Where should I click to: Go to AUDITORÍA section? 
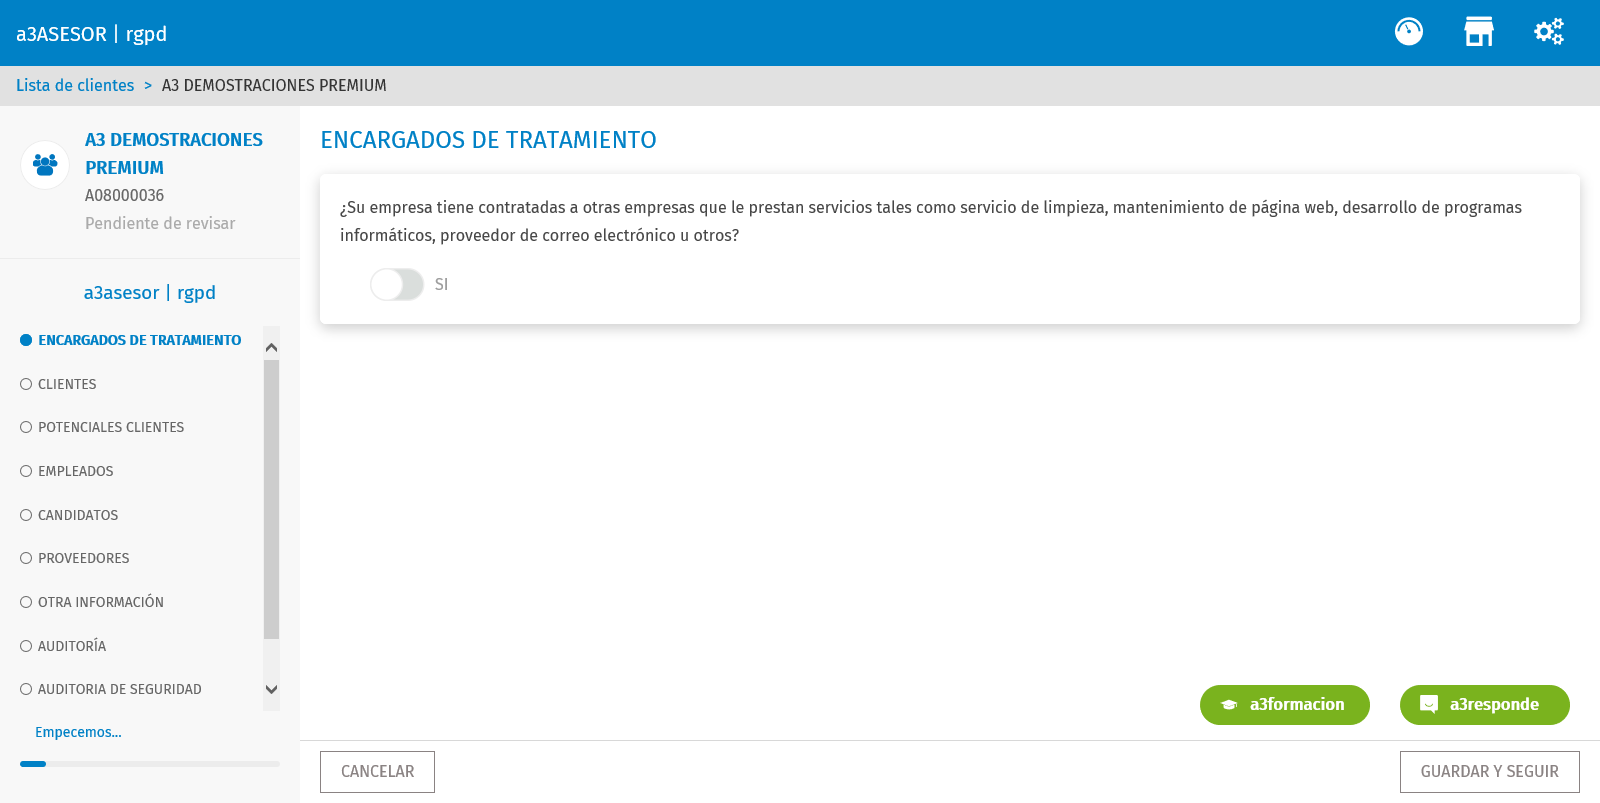63,646
